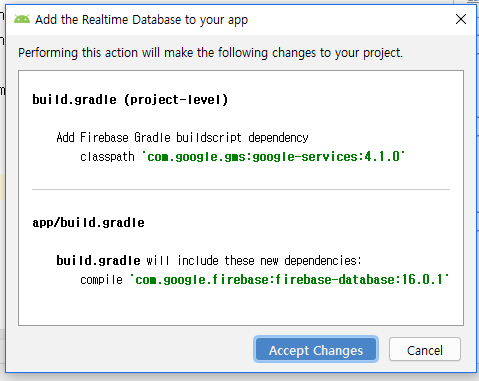
Task: Click the bold 'build.gradle' word before 'will include'
Action: (x=98, y=260)
